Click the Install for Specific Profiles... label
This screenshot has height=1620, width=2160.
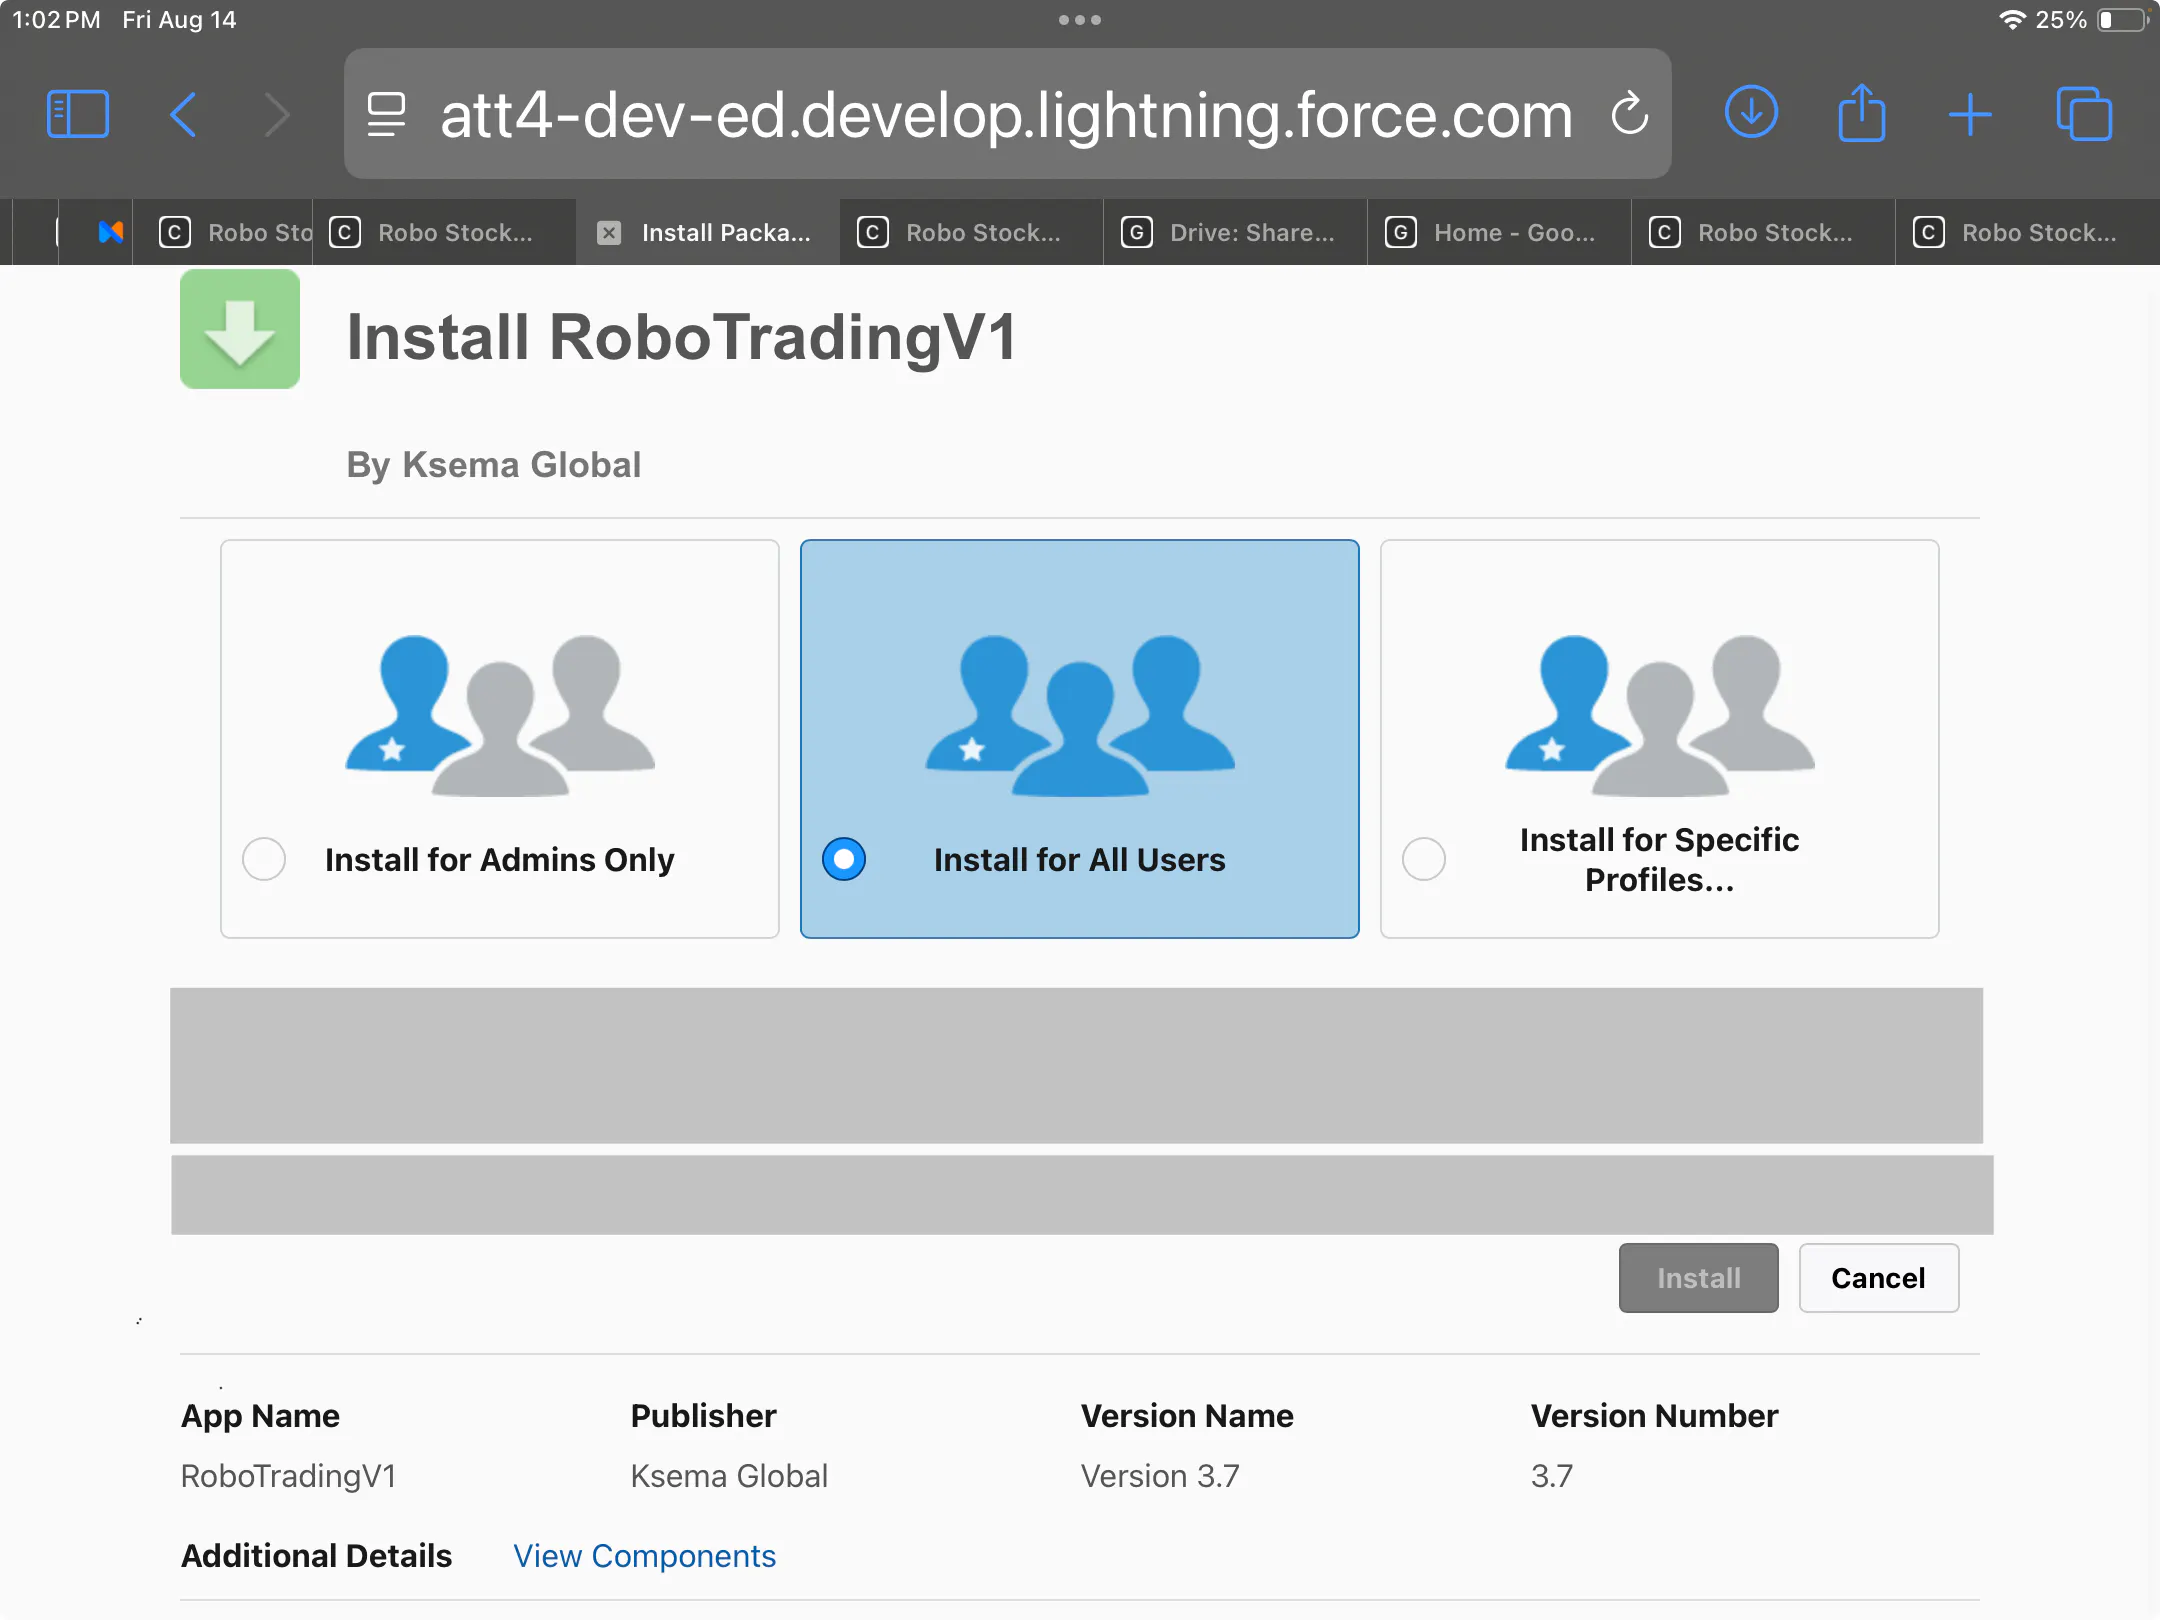coord(1660,860)
